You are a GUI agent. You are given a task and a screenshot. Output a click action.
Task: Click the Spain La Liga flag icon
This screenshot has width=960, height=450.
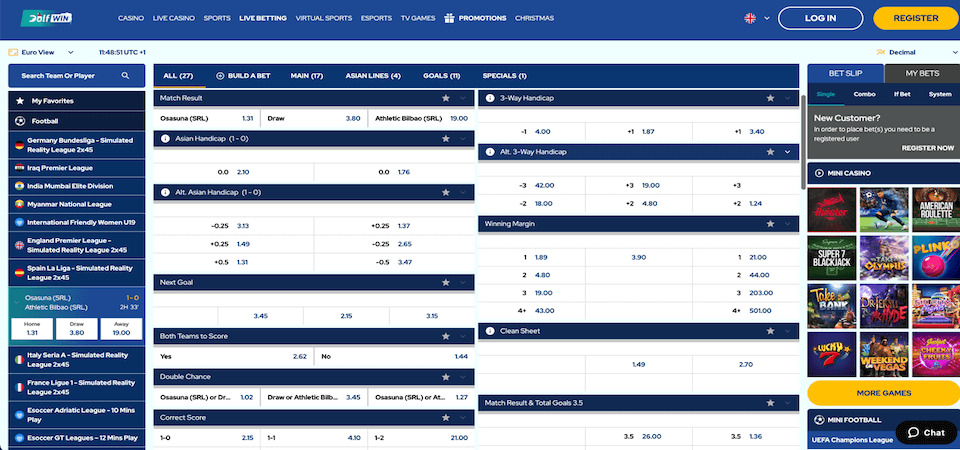click(x=20, y=272)
